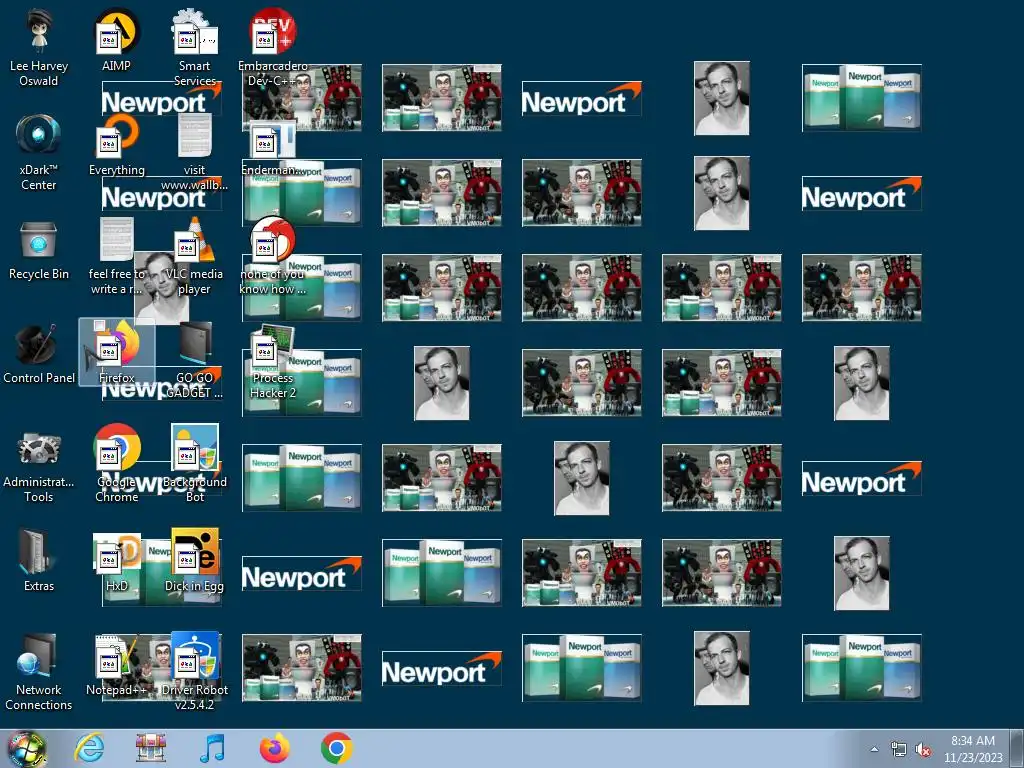
Task: Show hidden tray icons arrow
Action: click(x=874, y=749)
